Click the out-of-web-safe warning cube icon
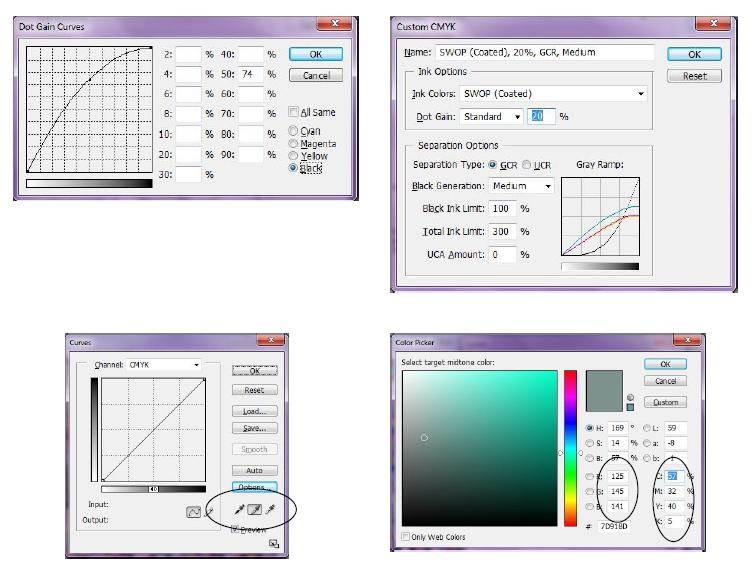This screenshot has width=753, height=577. tap(630, 397)
